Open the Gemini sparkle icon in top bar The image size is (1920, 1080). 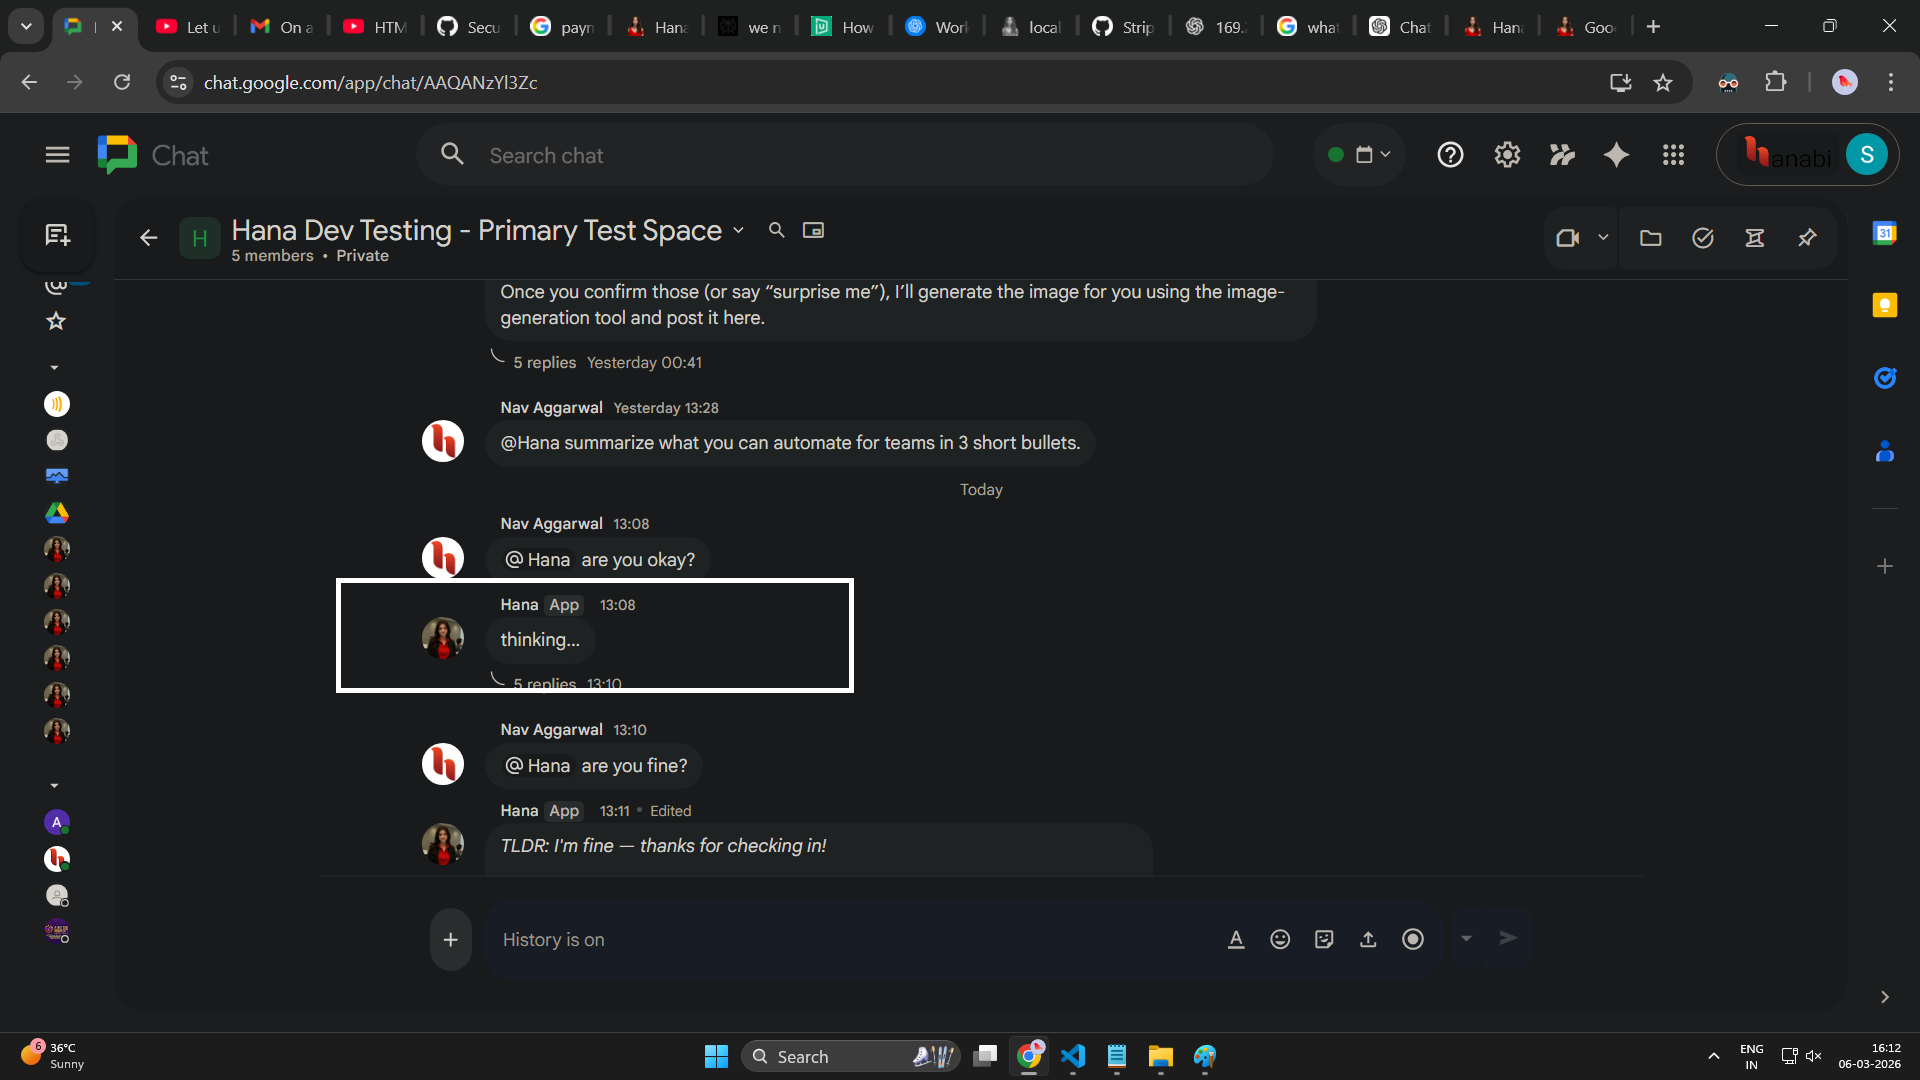1616,155
